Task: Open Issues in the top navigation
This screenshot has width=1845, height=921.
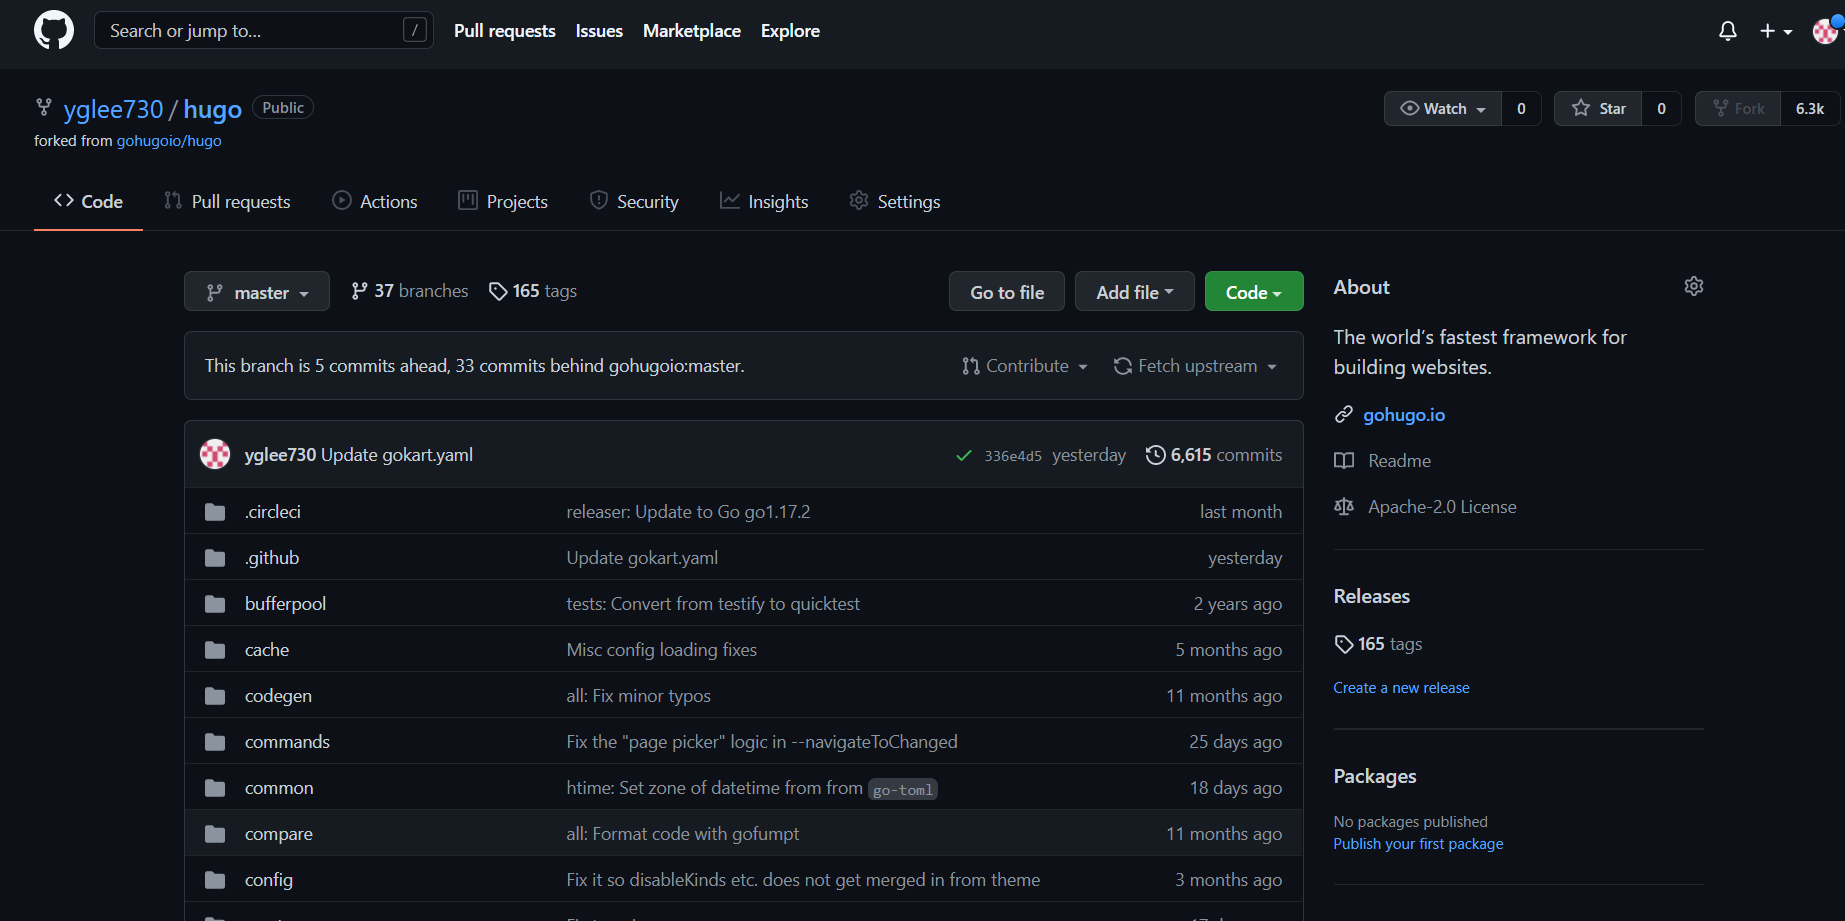Action: [x=599, y=31]
